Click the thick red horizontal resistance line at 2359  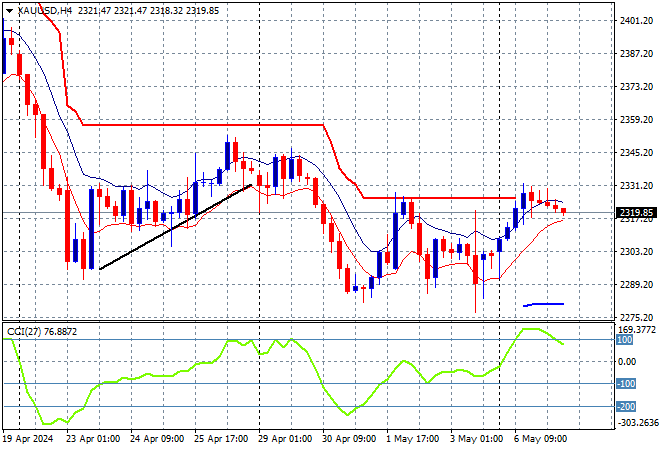(203, 125)
